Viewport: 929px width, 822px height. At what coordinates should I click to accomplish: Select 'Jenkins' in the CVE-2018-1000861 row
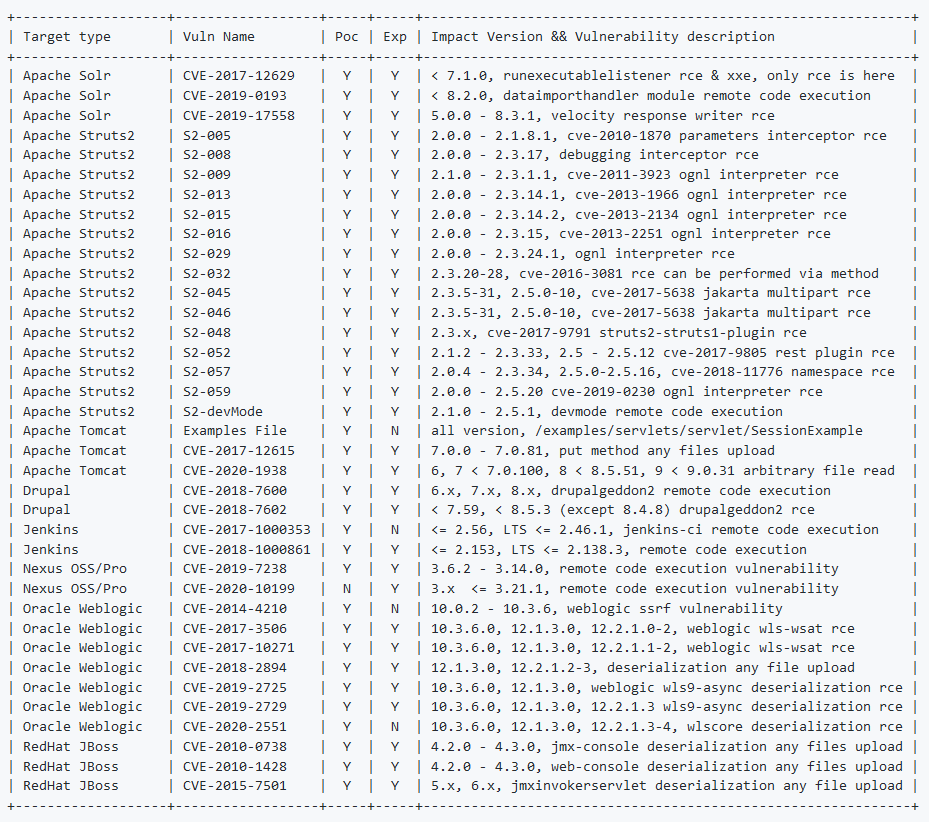pos(50,550)
